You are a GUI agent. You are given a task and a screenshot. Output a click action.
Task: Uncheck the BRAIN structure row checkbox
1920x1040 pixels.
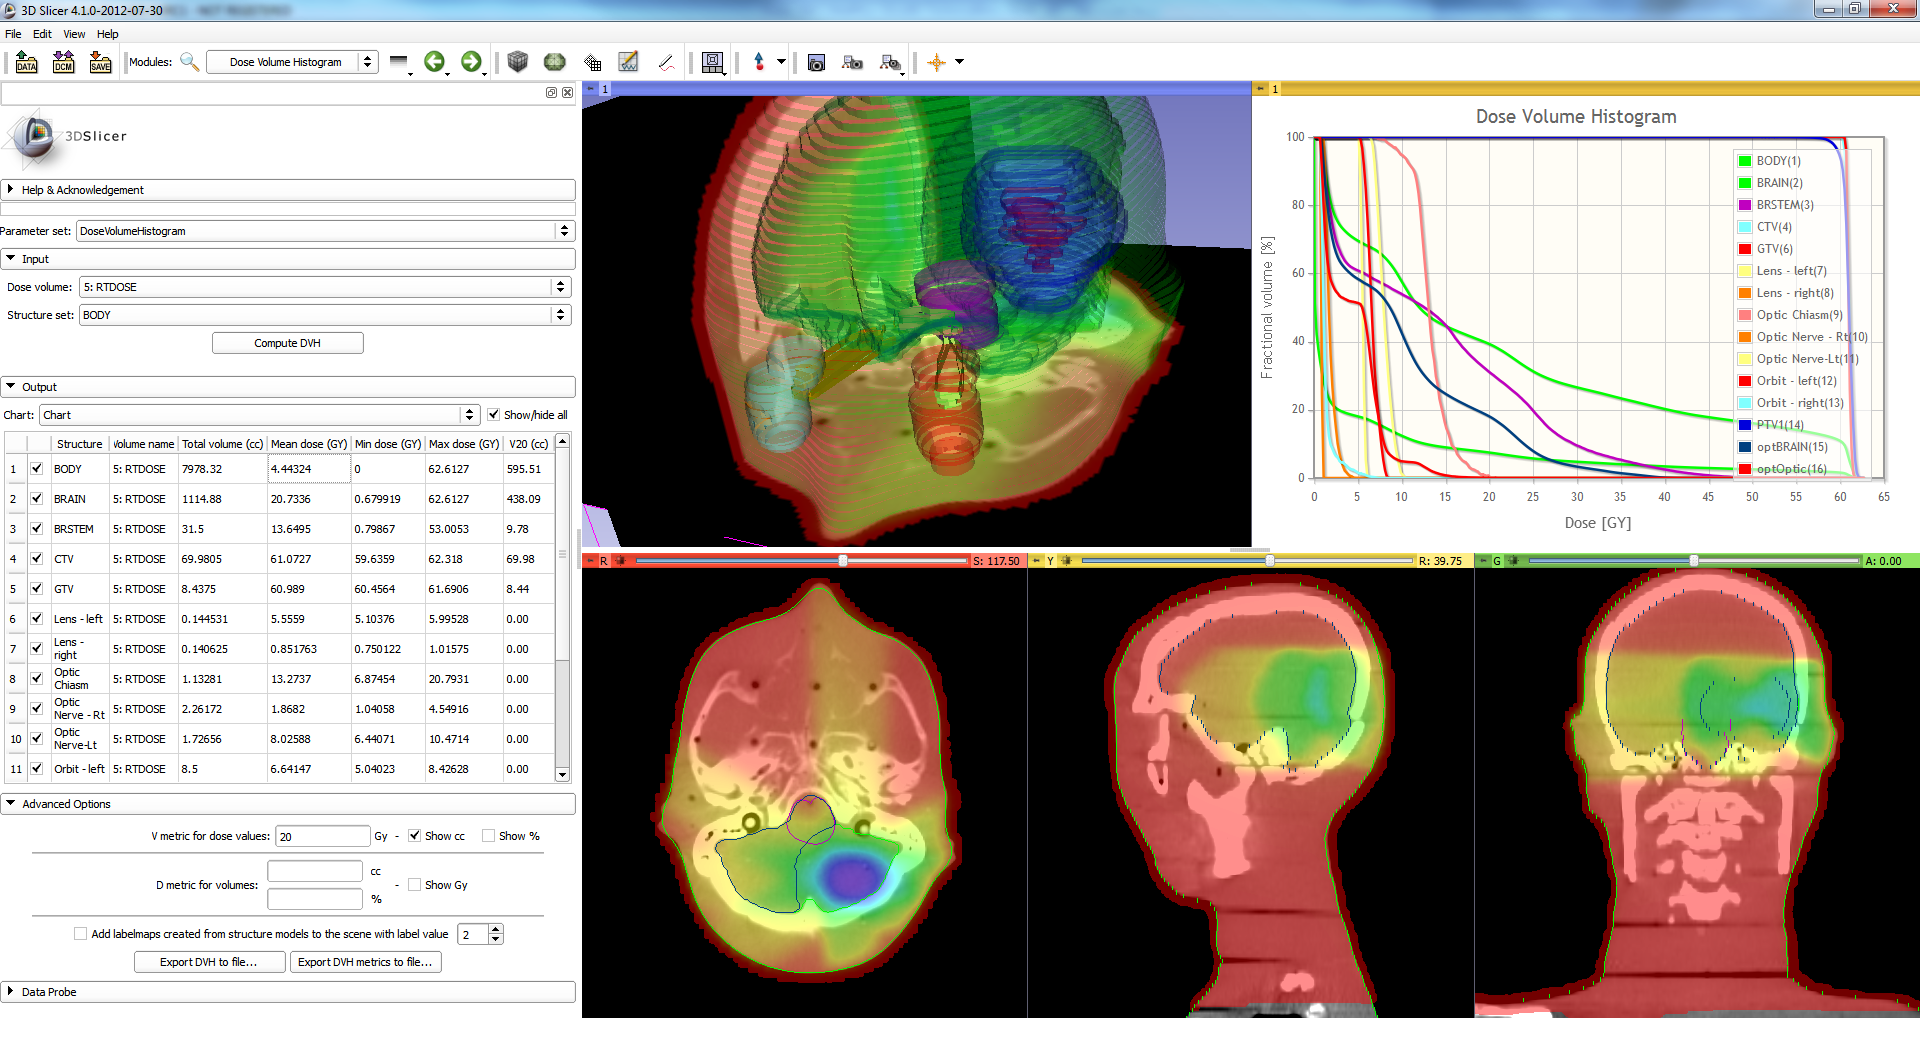coord(37,499)
